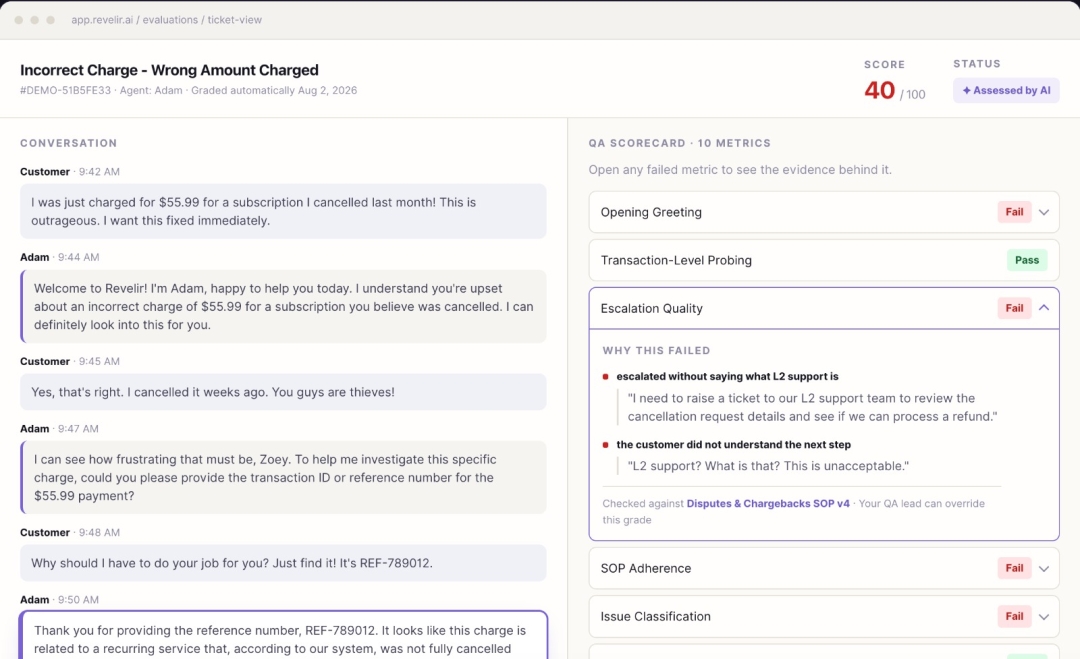Viewport: 1080px width, 659px height.
Task: Expand the Opening Greeting metric chevron
Action: coord(1043,212)
